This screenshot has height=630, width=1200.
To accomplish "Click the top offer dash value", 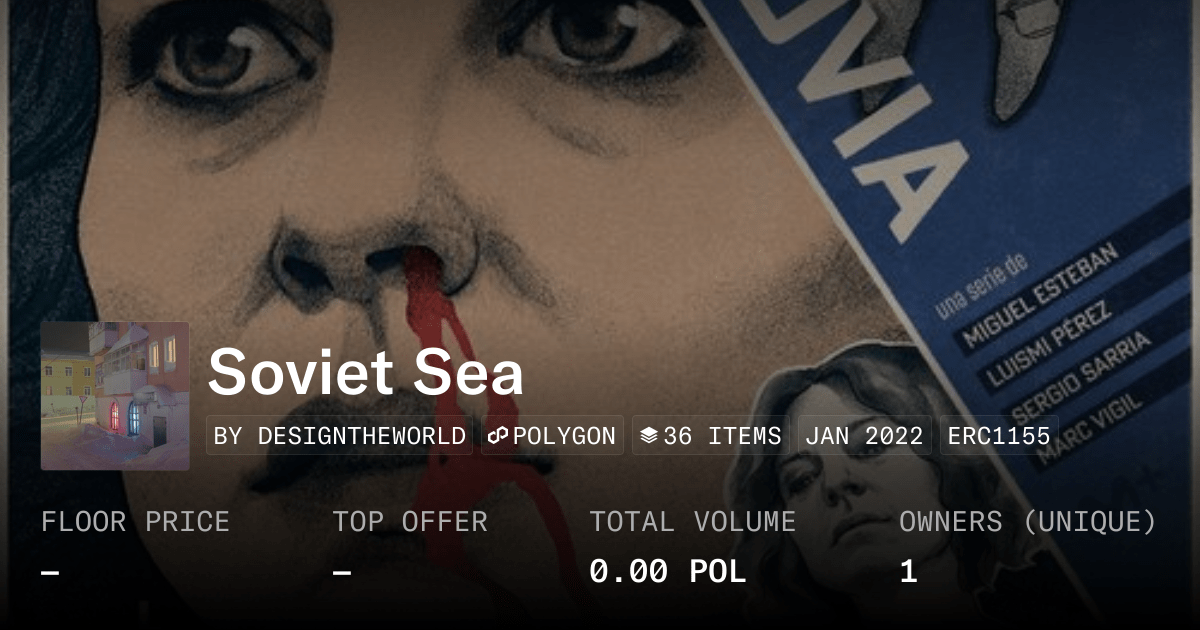I will click(342, 573).
